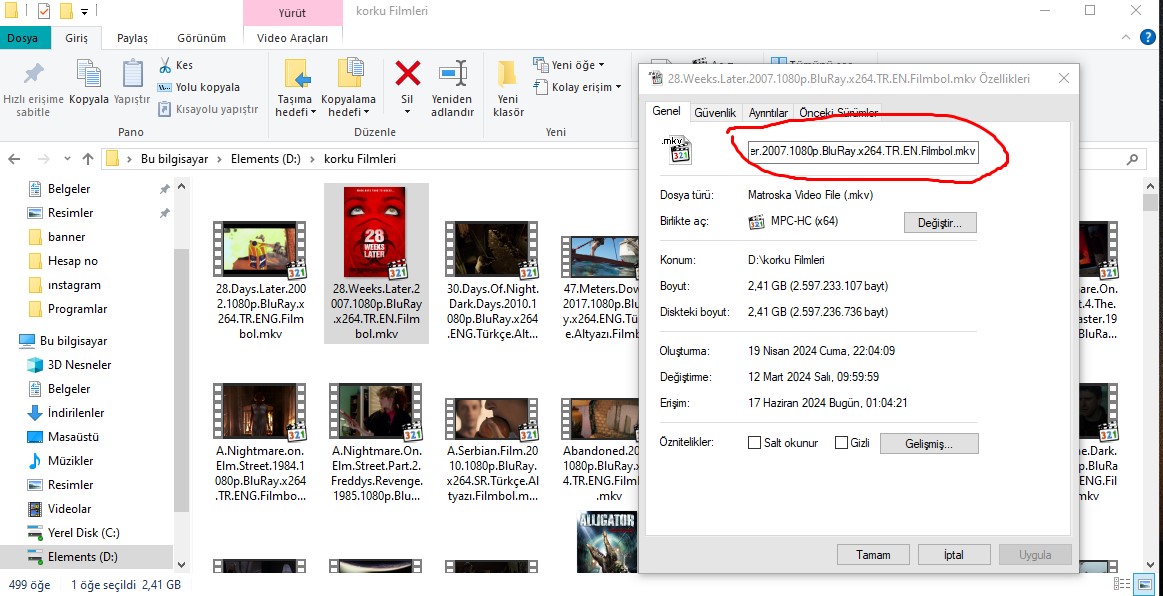Navigate back with the left arrow
The height and width of the screenshot is (596, 1163).
[14, 159]
